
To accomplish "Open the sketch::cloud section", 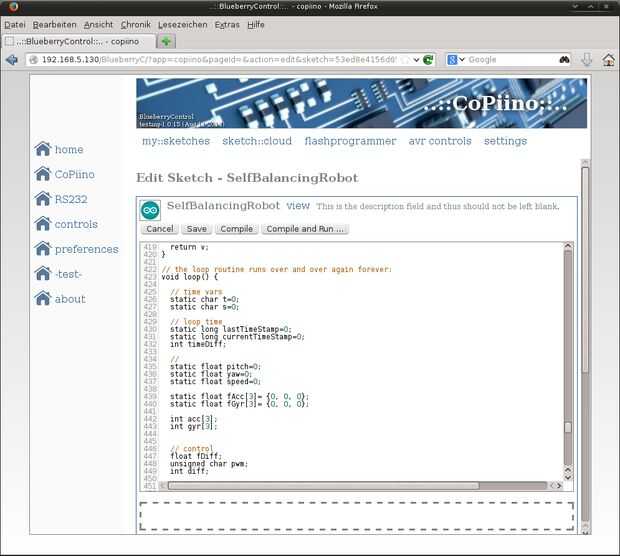I will [257, 141].
